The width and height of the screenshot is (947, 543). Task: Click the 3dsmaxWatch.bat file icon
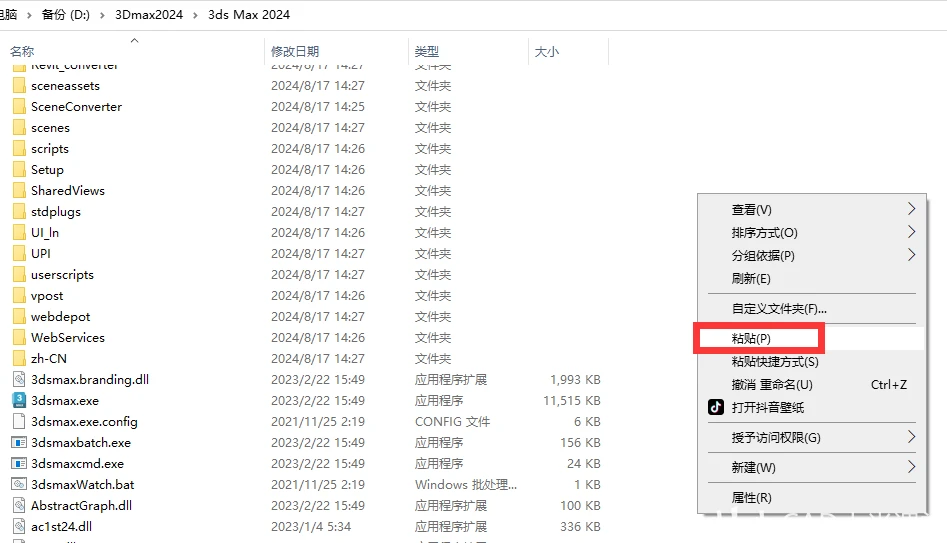pos(19,484)
